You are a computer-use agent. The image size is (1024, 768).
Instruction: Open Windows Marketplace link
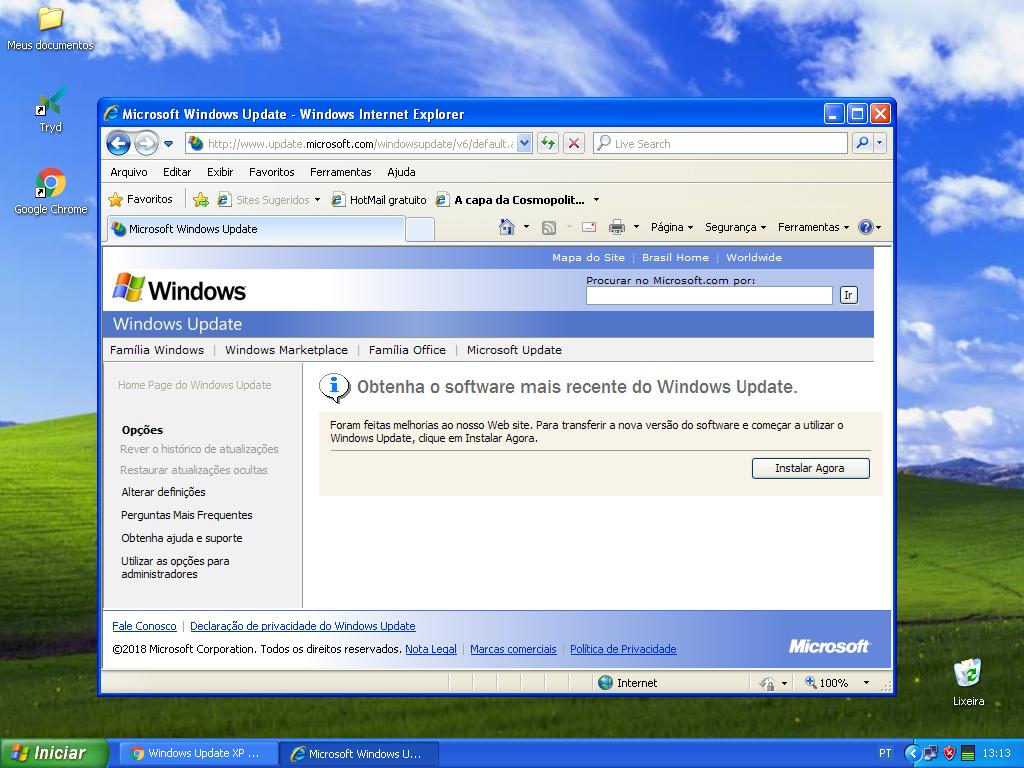(x=286, y=350)
